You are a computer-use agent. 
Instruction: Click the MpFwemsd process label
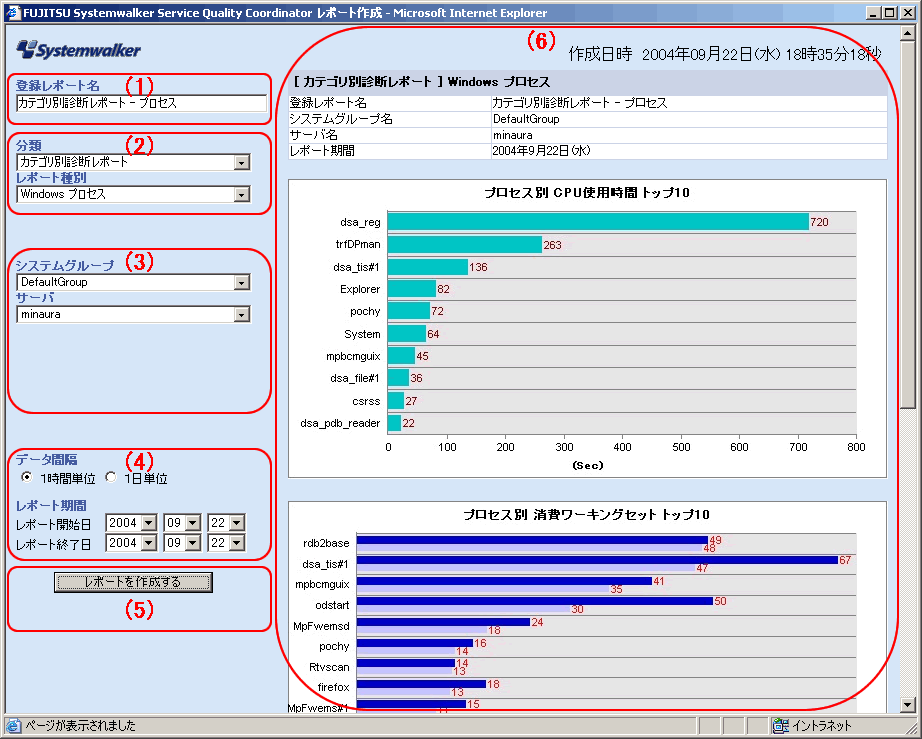[321, 626]
